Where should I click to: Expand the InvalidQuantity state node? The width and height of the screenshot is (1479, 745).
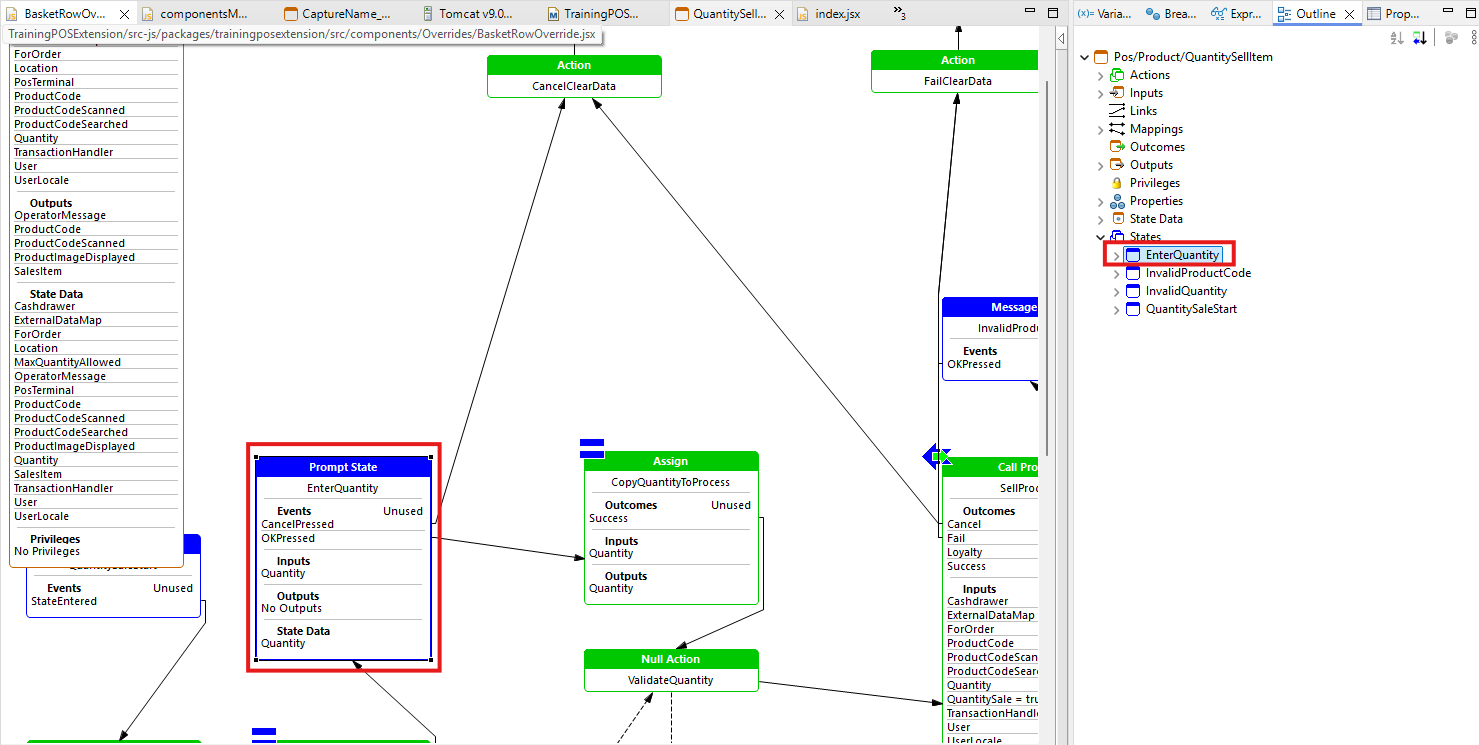tap(1117, 291)
